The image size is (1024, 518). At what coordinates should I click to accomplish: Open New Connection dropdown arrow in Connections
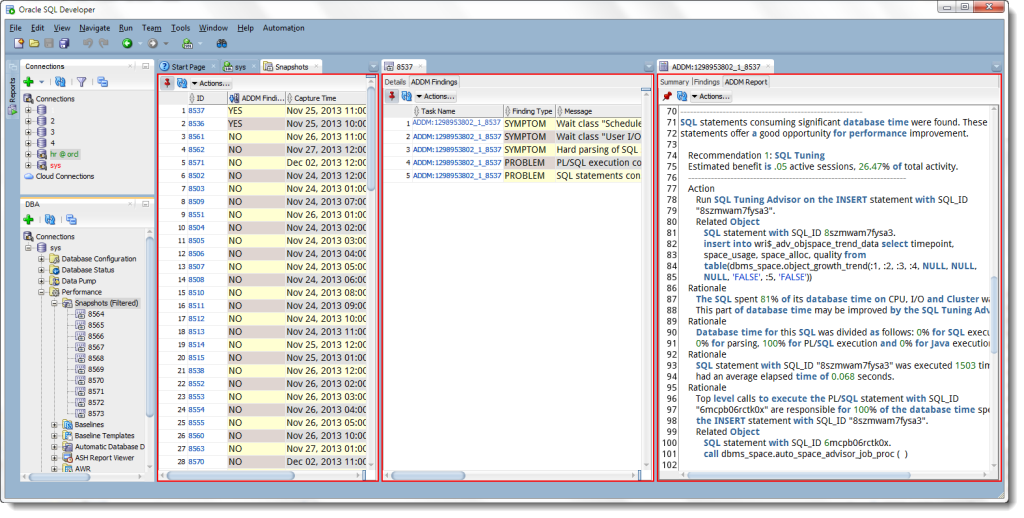tap(40, 82)
